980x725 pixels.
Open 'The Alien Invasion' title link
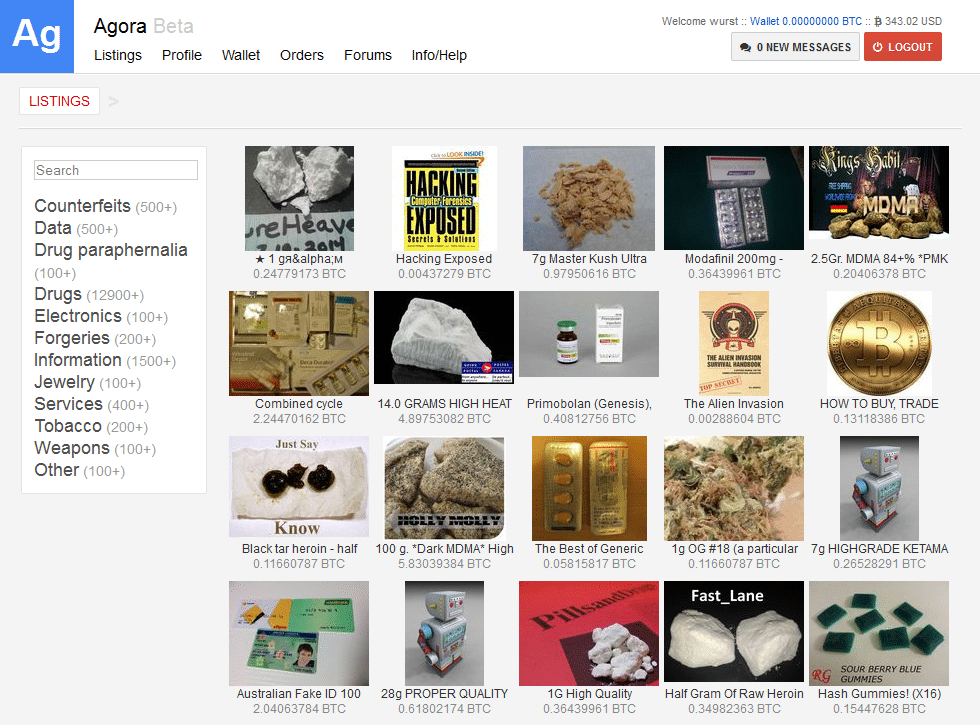pos(734,404)
